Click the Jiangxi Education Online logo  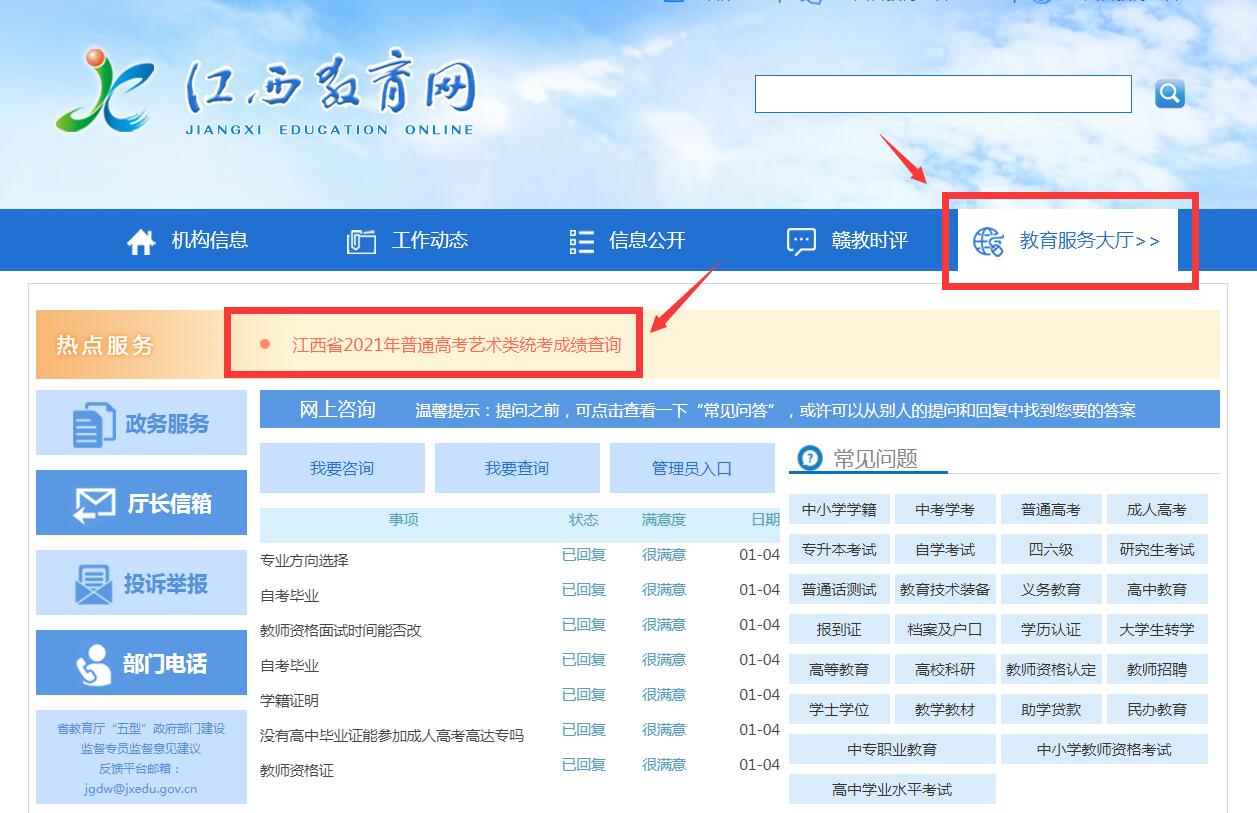267,93
